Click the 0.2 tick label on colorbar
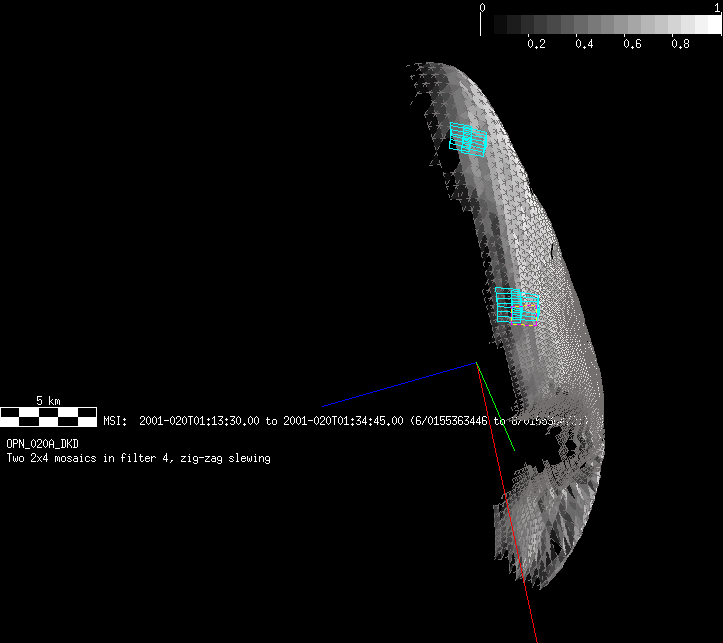The height and width of the screenshot is (643, 723). pyautogui.click(x=536, y=44)
